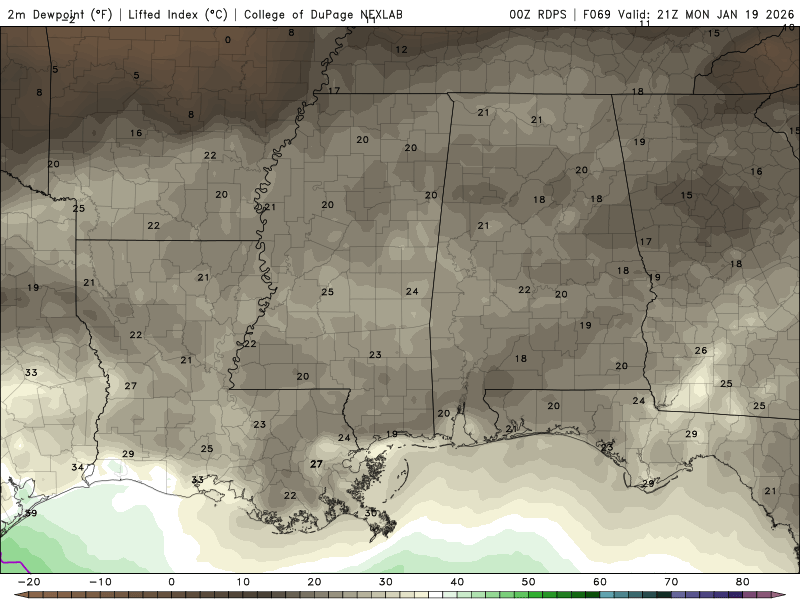The image size is (800, 600).
Task: Select the "70" label on the color scale
Action: (671, 582)
